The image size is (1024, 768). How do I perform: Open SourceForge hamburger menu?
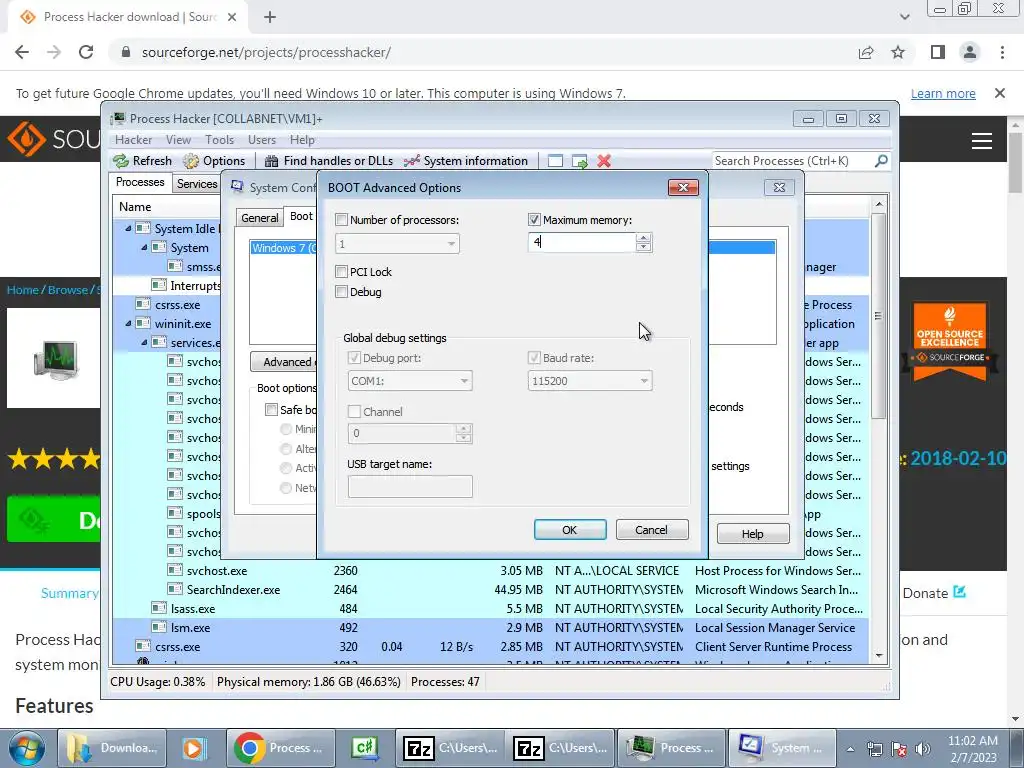pos(982,141)
